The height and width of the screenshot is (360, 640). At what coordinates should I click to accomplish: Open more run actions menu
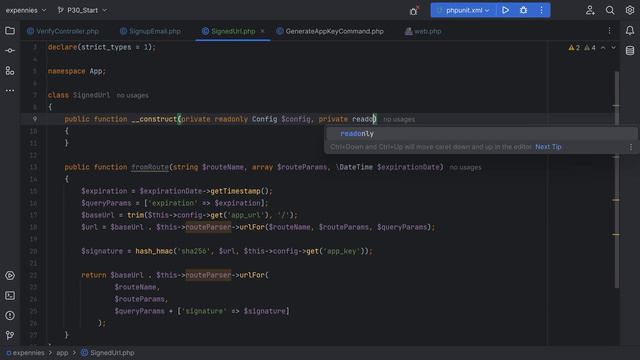(x=541, y=10)
